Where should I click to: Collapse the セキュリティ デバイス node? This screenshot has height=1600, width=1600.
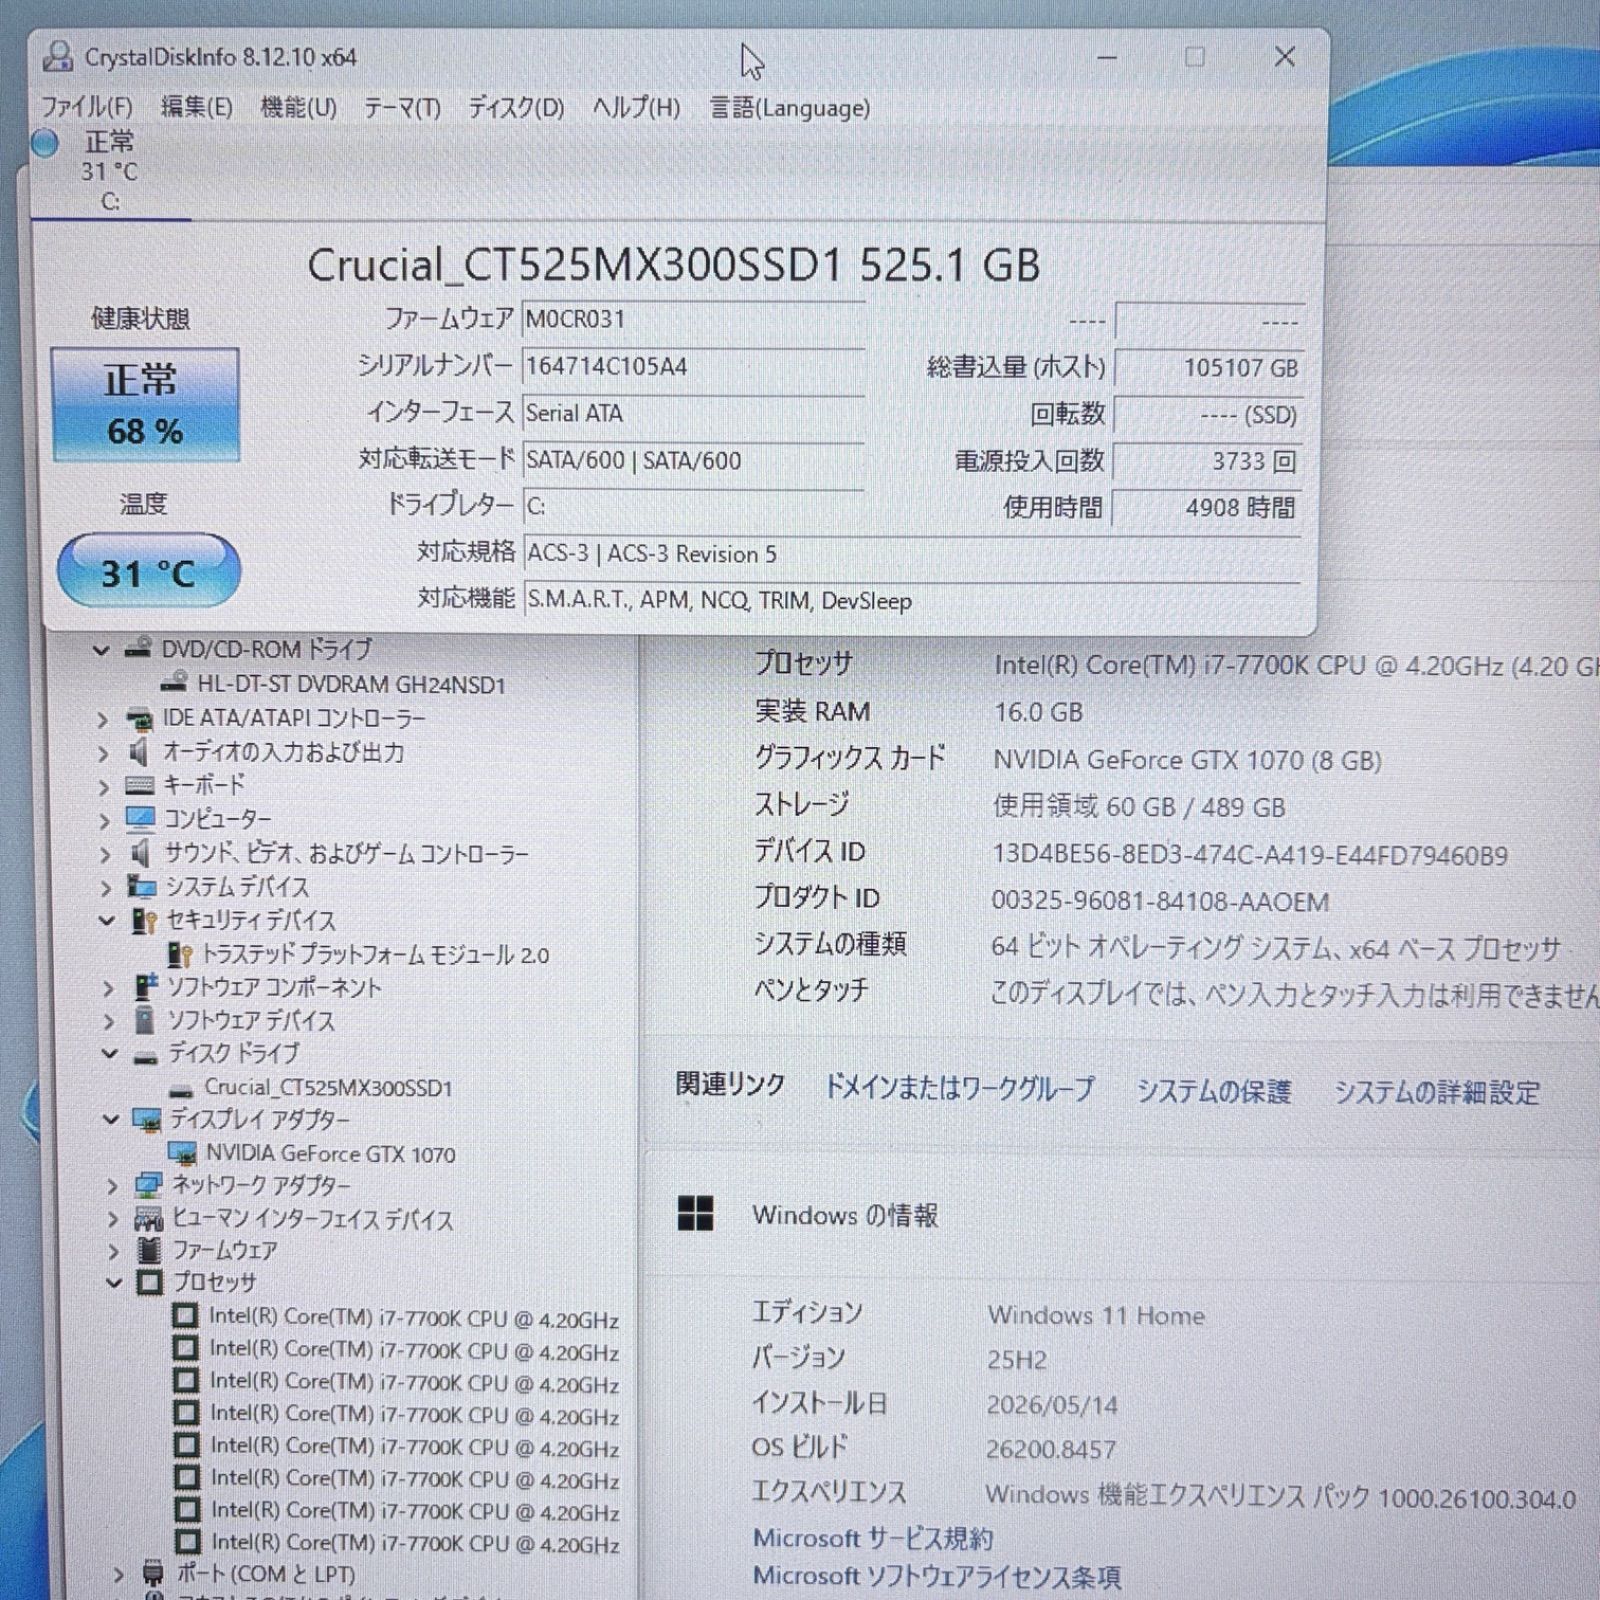click(107, 921)
